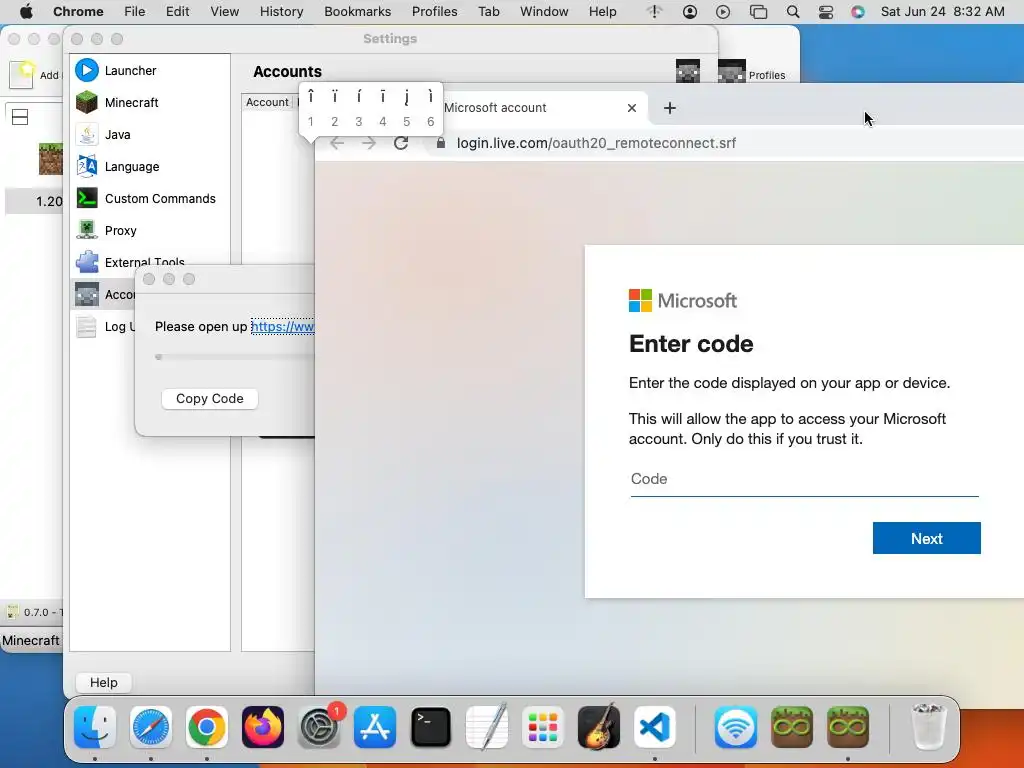Open Siri from menu bar

[858, 12]
